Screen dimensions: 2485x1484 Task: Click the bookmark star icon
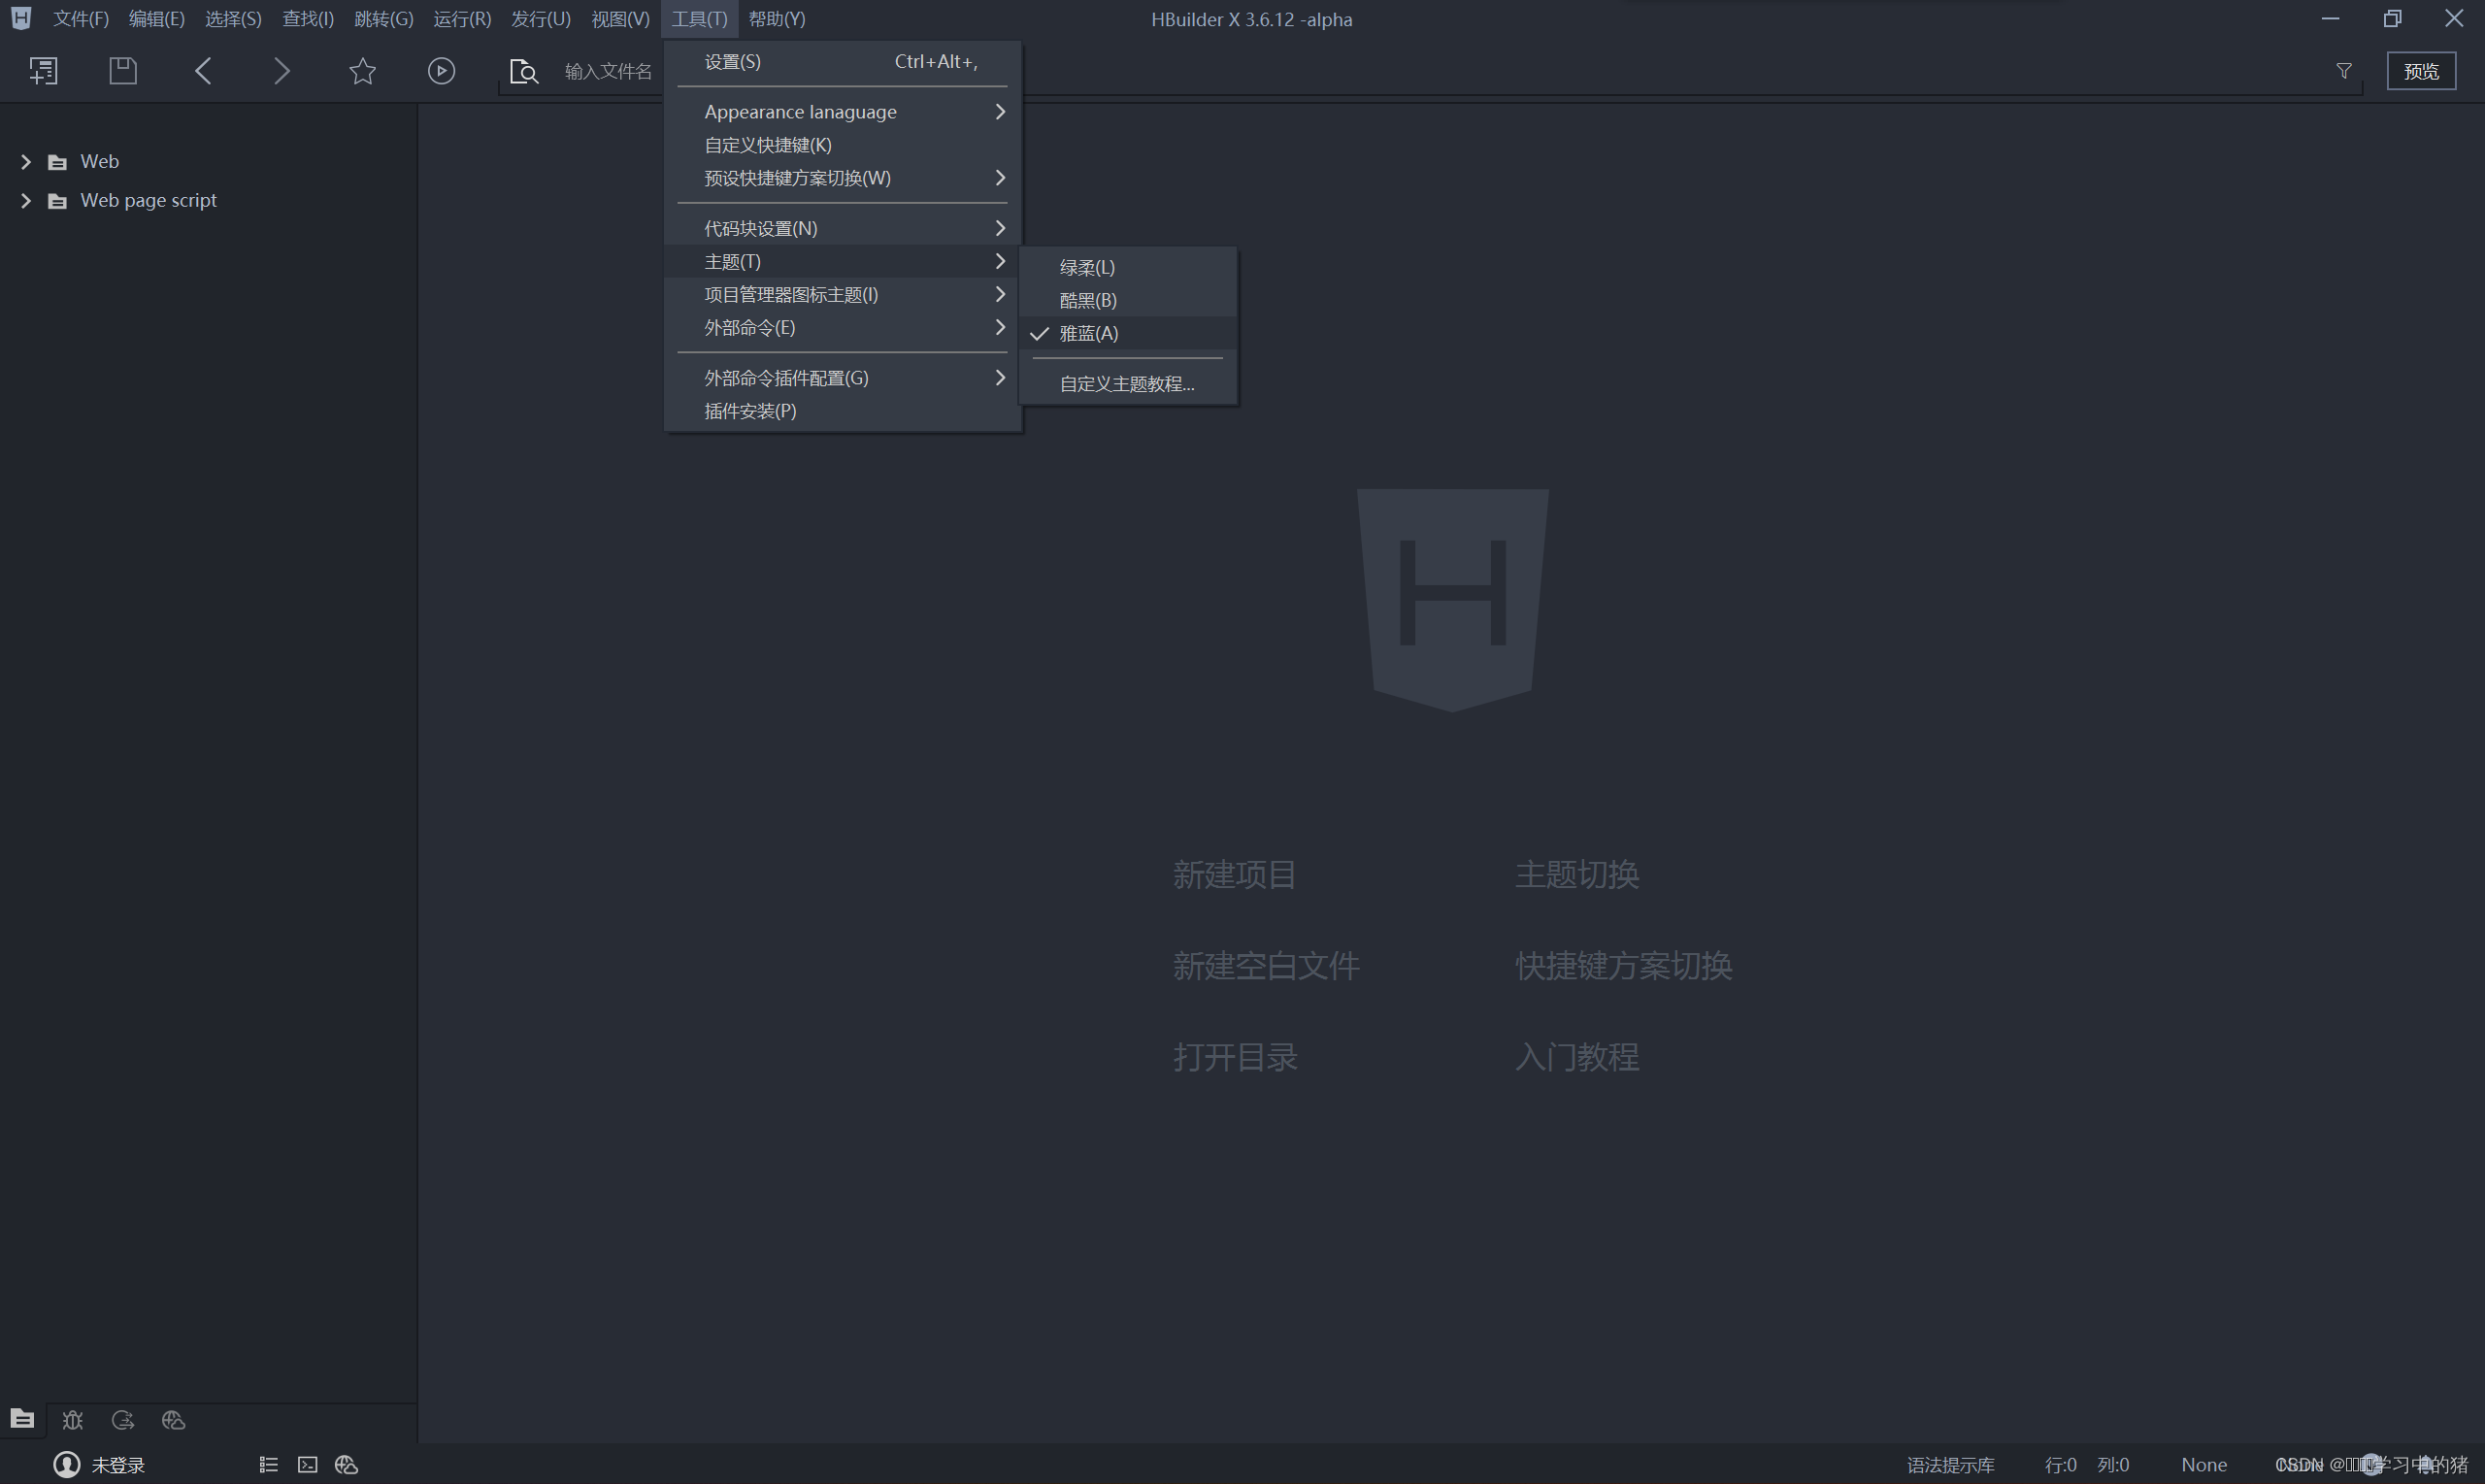(362, 71)
